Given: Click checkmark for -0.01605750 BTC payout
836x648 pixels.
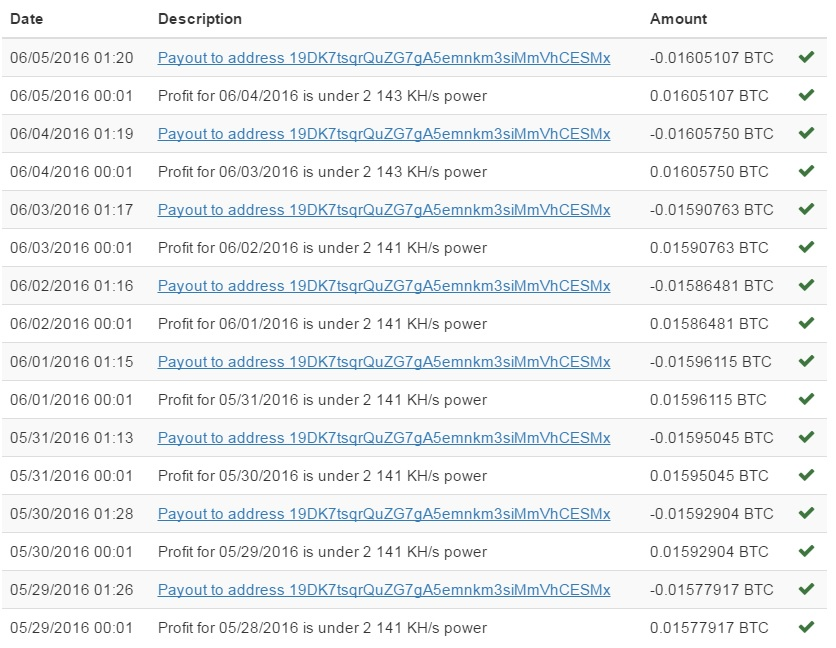Looking at the screenshot, I should pyautogui.click(x=806, y=133).
